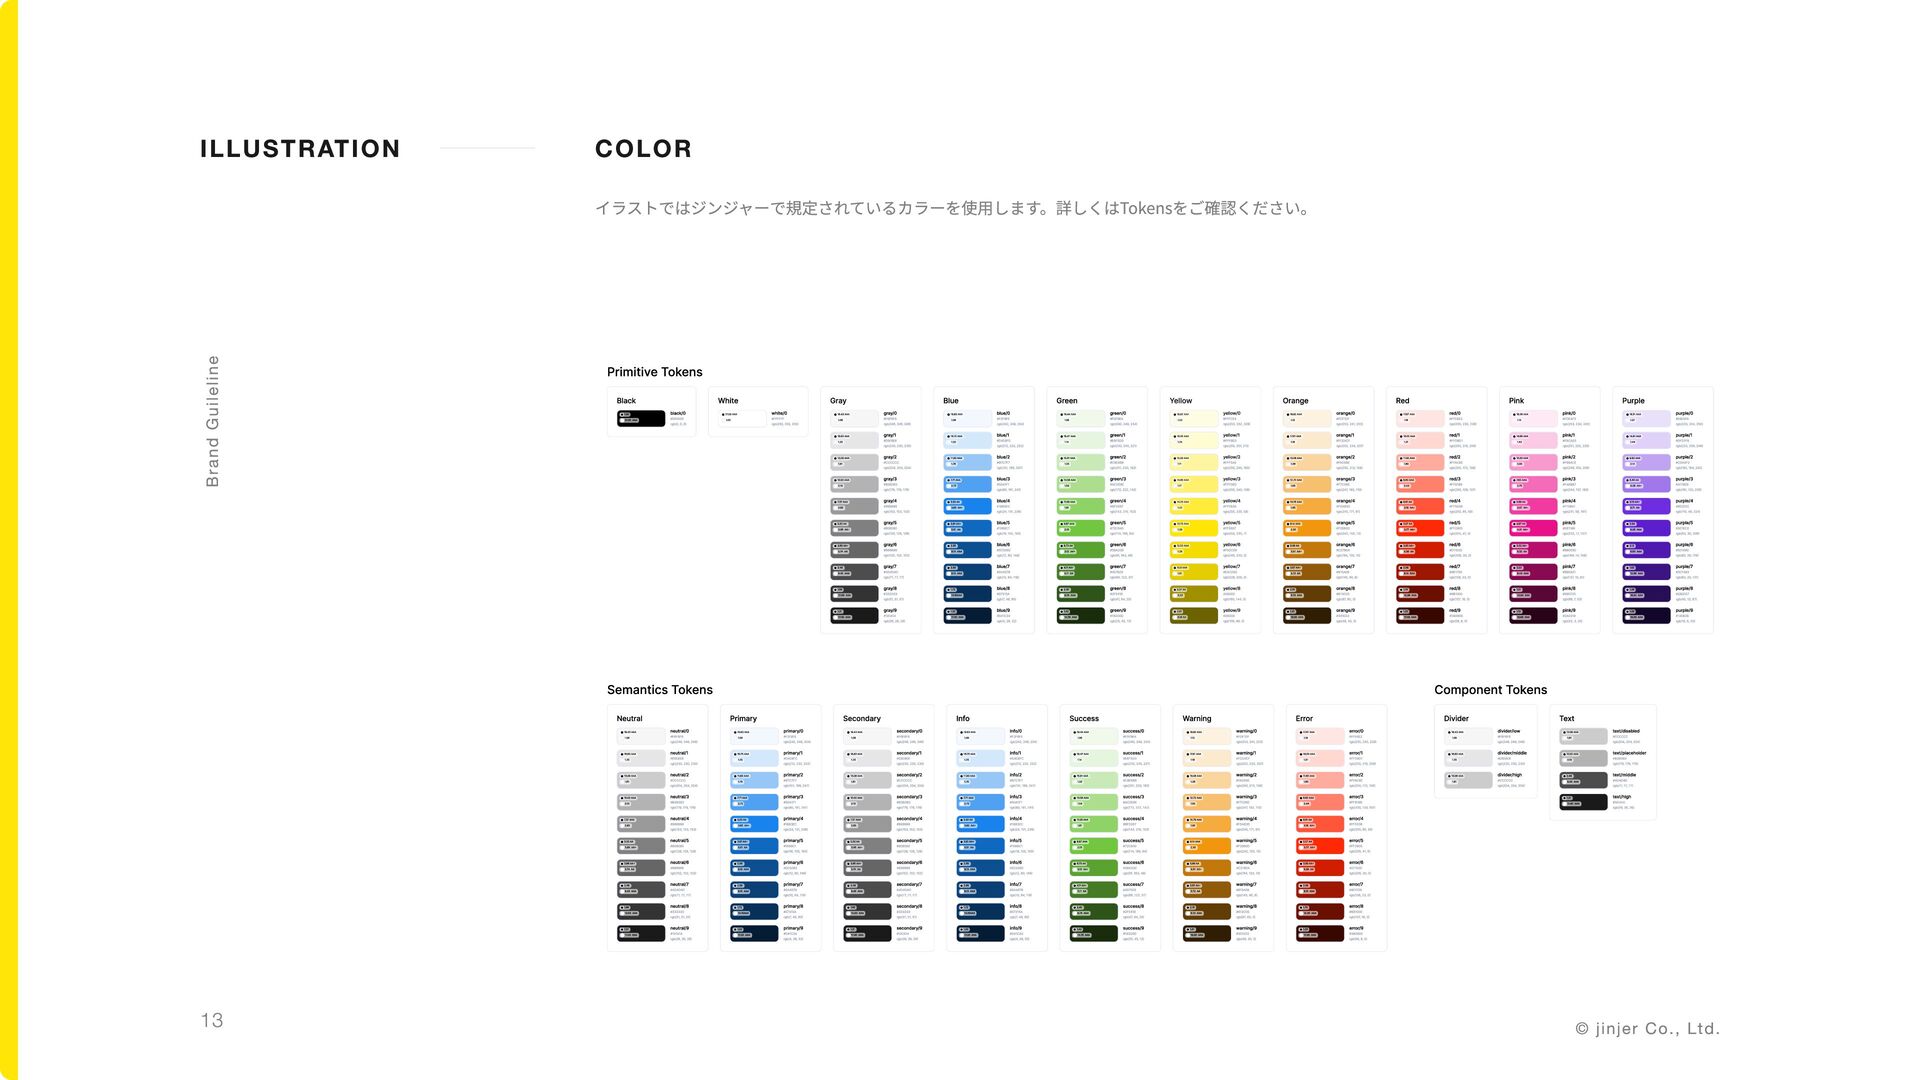Viewport: 1920px width, 1080px height.
Task: Click the black/0 color swatch
Action: [640, 418]
